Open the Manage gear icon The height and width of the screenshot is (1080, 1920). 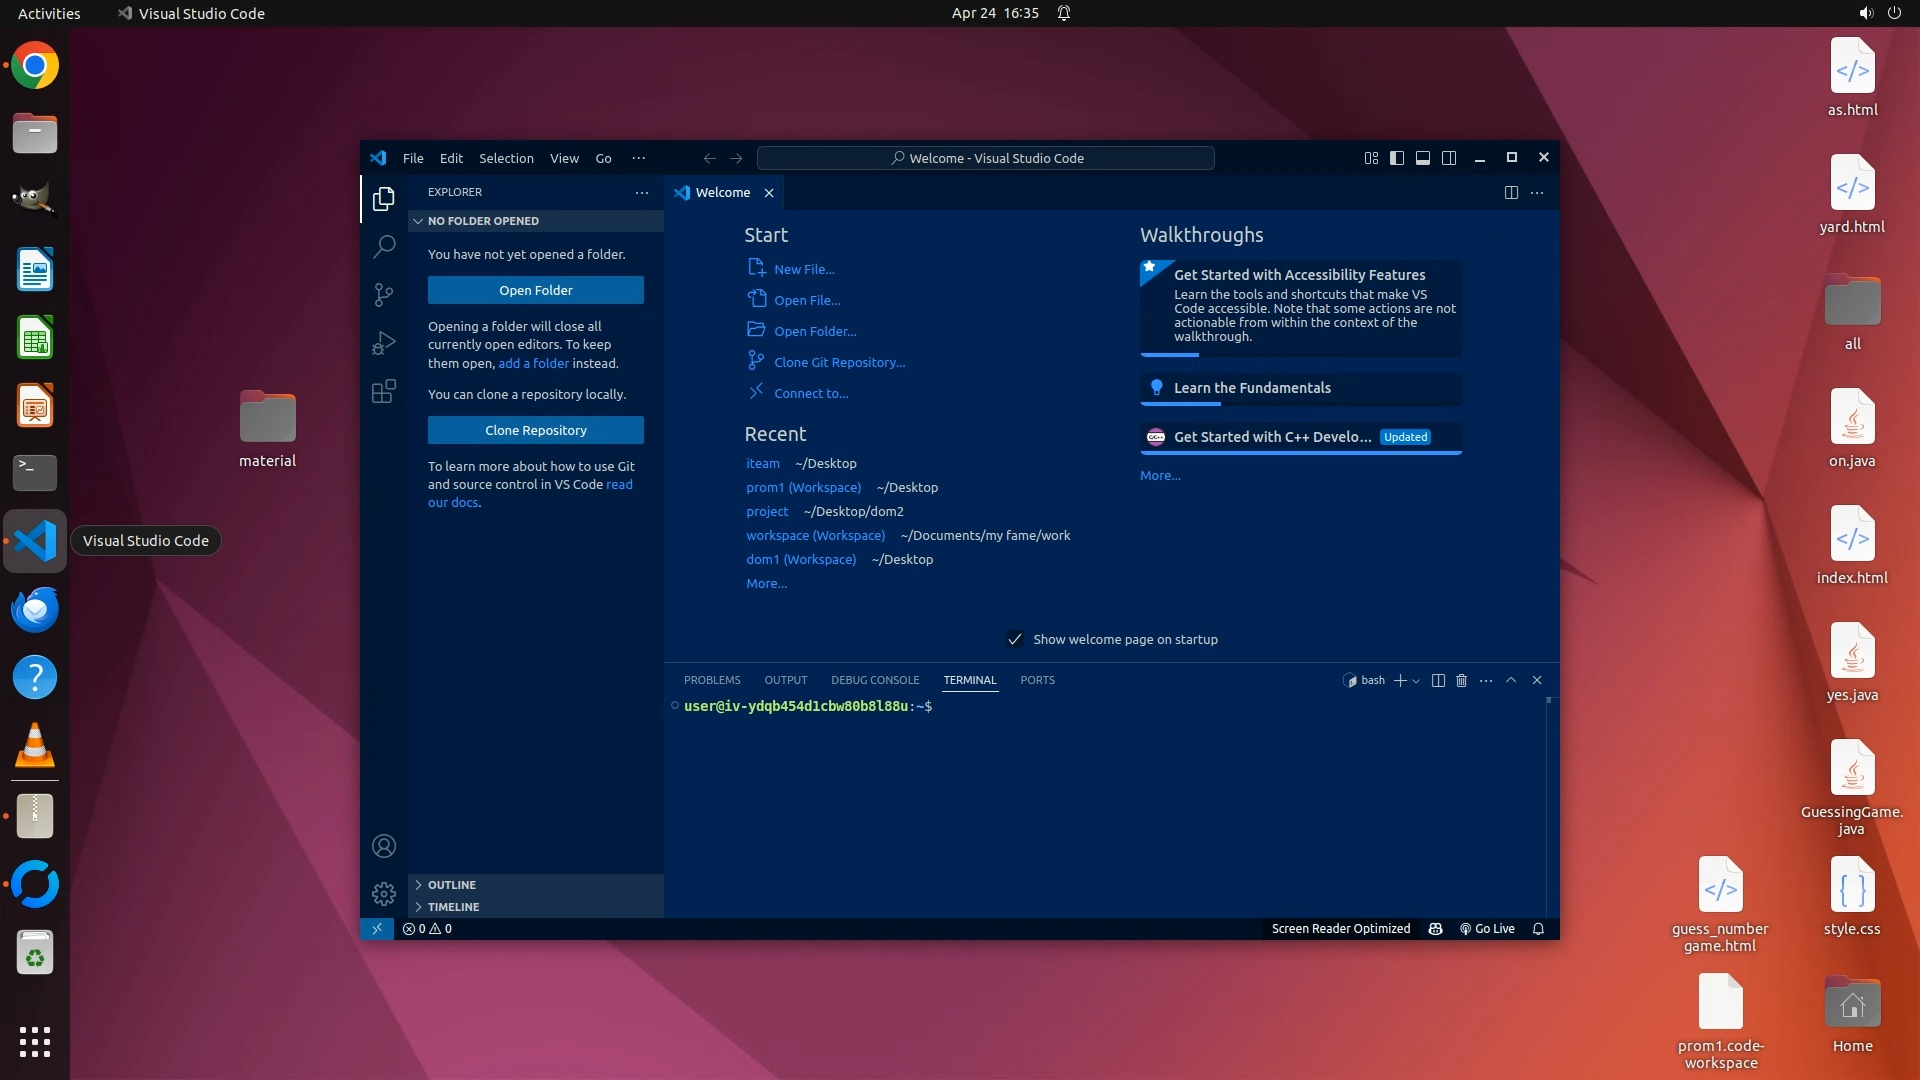click(384, 893)
